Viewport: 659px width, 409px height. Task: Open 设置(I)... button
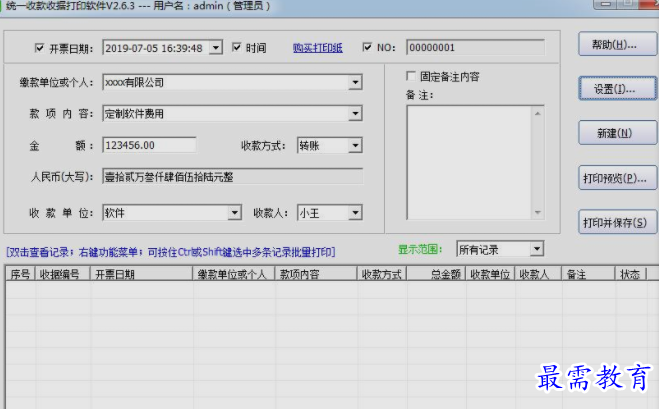(x=617, y=89)
